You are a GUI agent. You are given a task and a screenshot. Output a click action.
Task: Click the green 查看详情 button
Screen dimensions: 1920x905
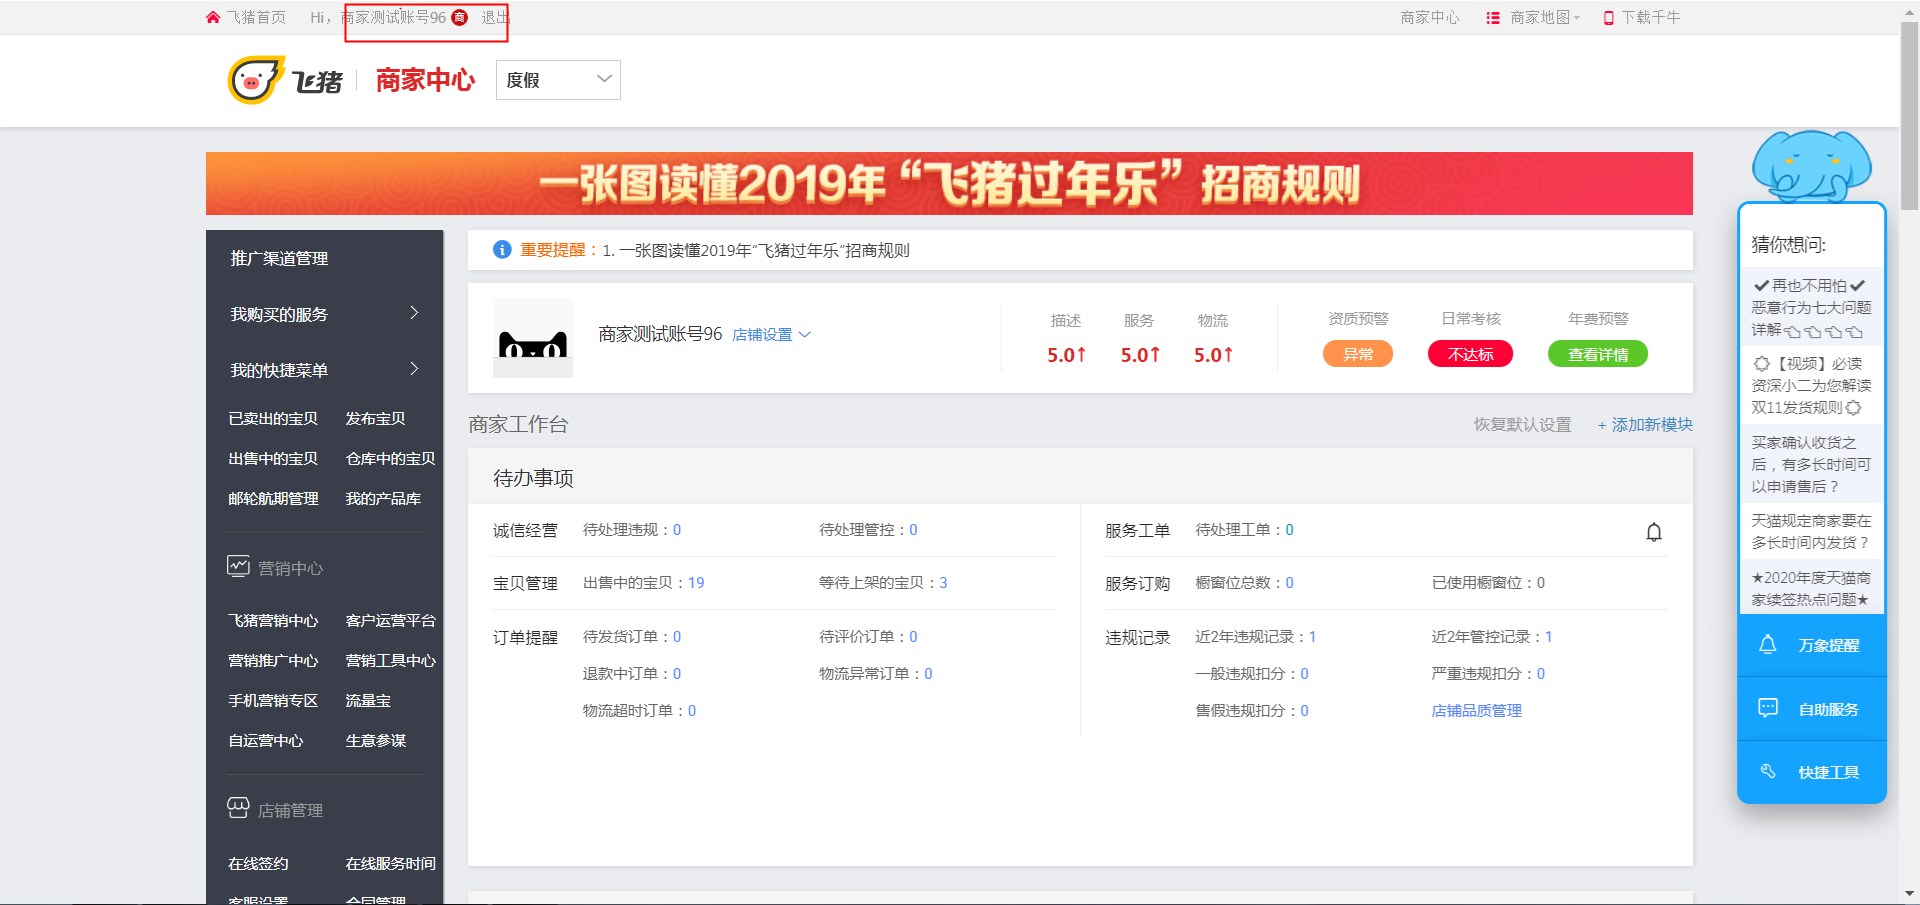(1598, 354)
